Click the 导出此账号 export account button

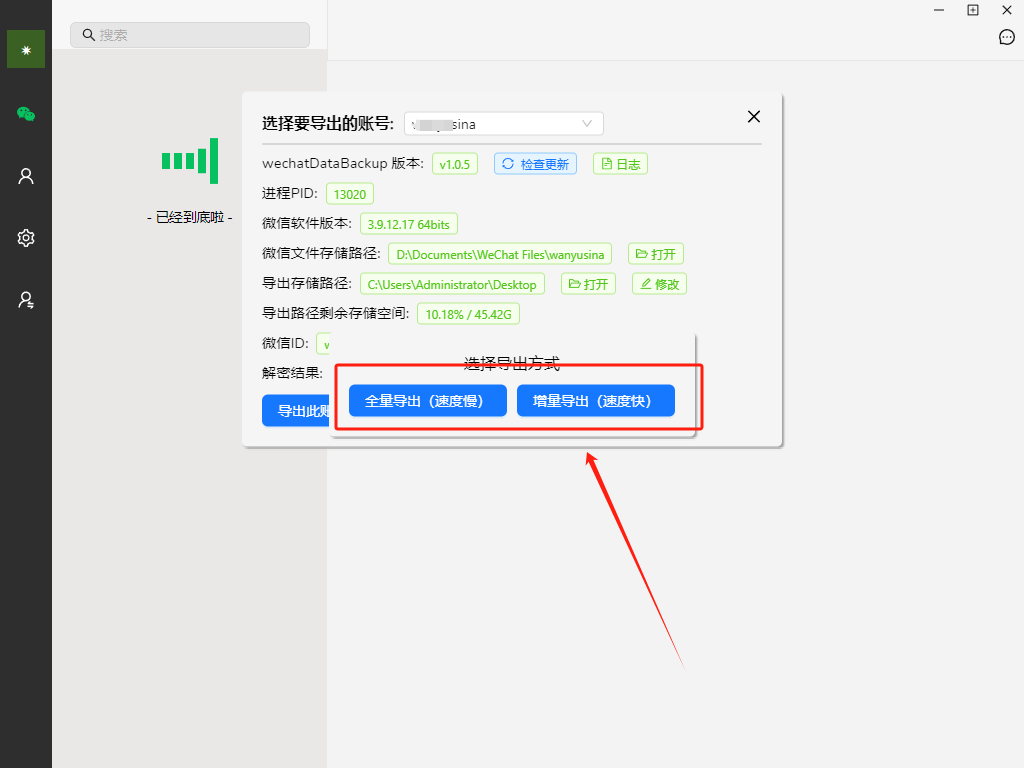(x=298, y=411)
